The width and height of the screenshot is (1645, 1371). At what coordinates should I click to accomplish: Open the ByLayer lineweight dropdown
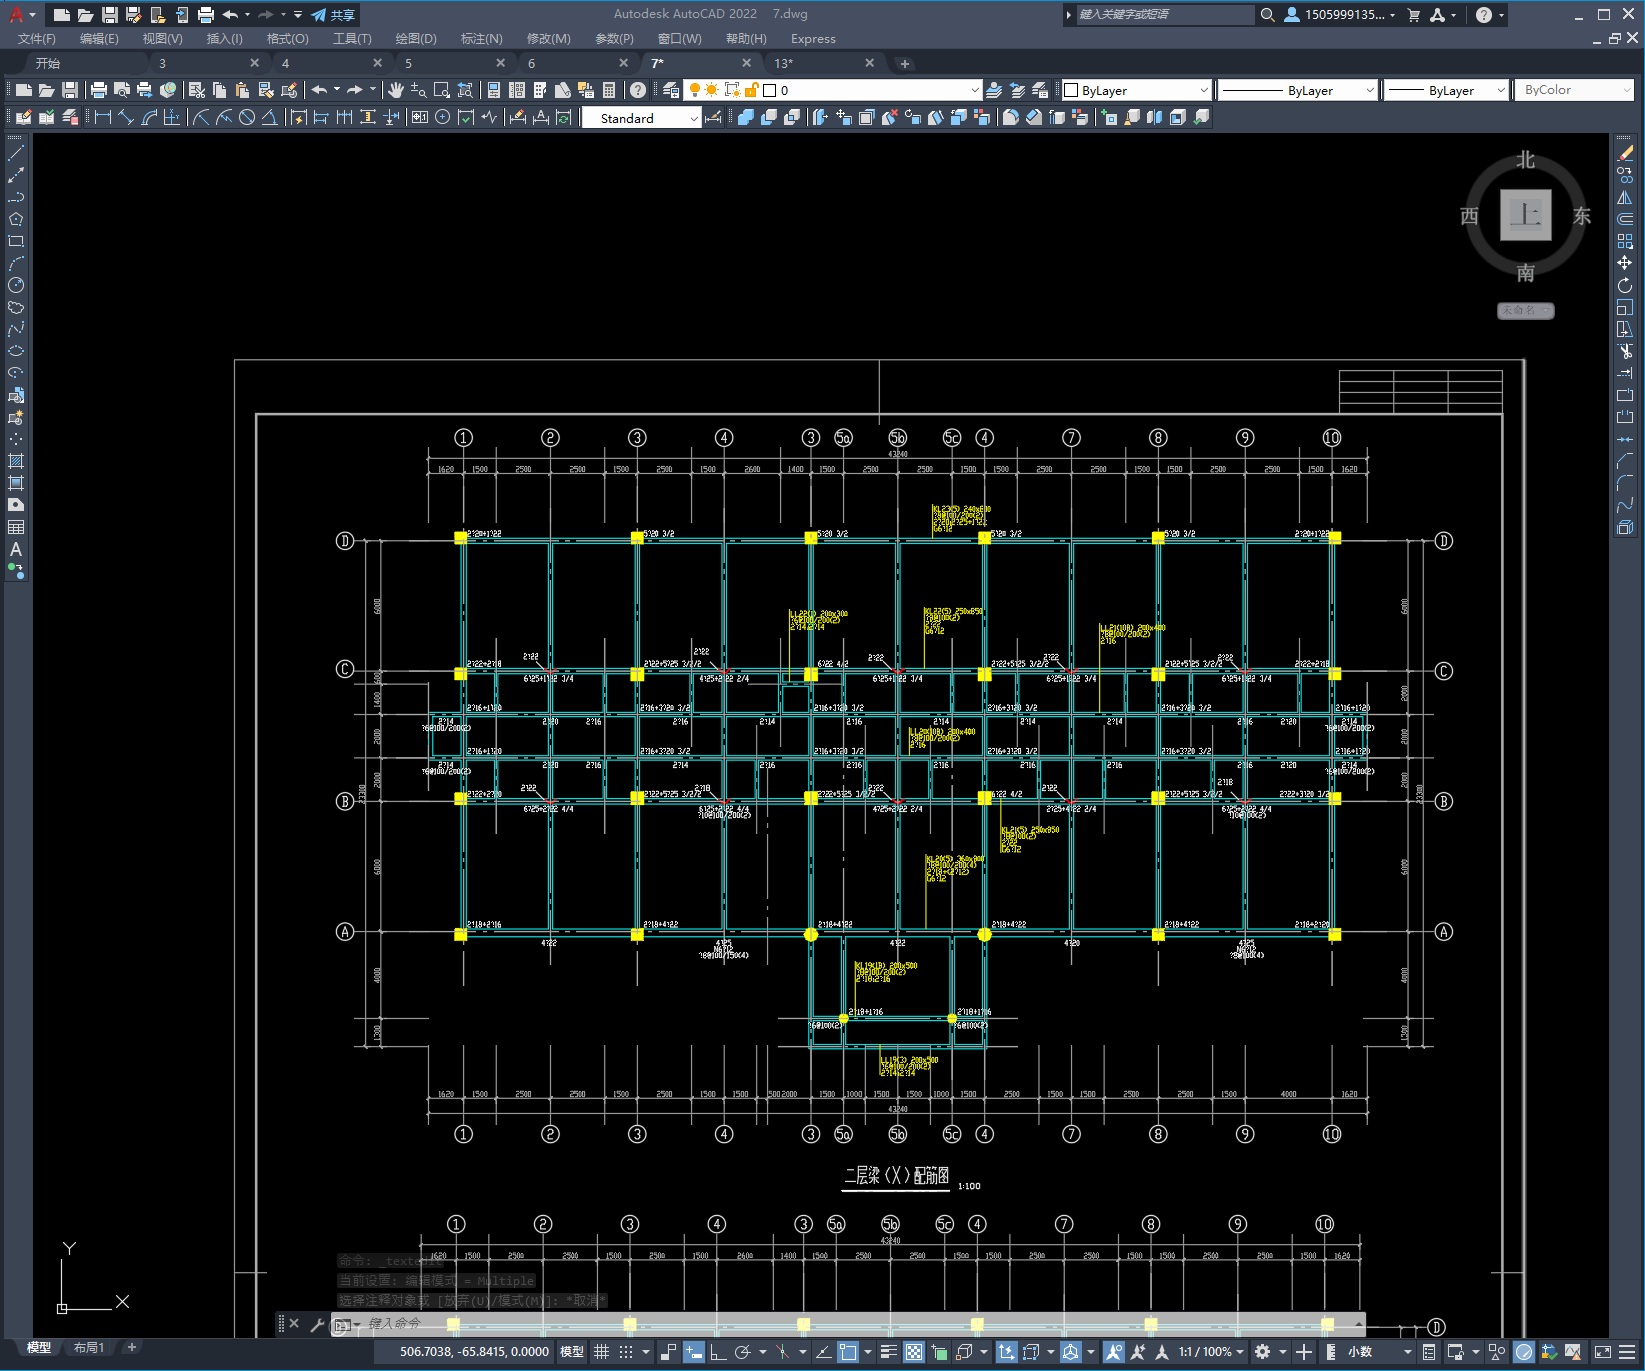(1446, 90)
